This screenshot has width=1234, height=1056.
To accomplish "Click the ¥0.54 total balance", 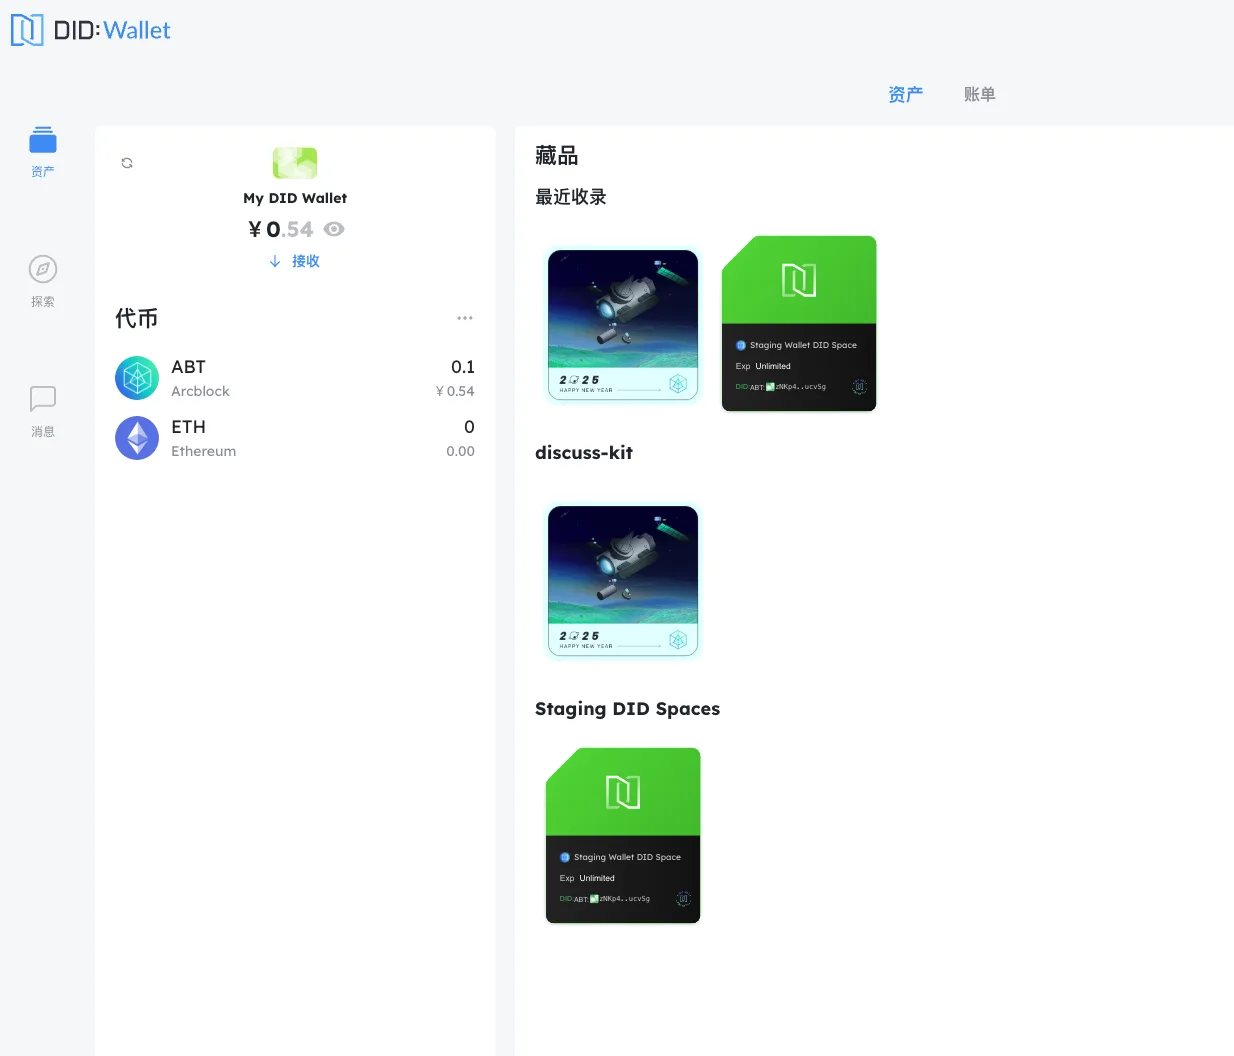I will pos(281,229).
